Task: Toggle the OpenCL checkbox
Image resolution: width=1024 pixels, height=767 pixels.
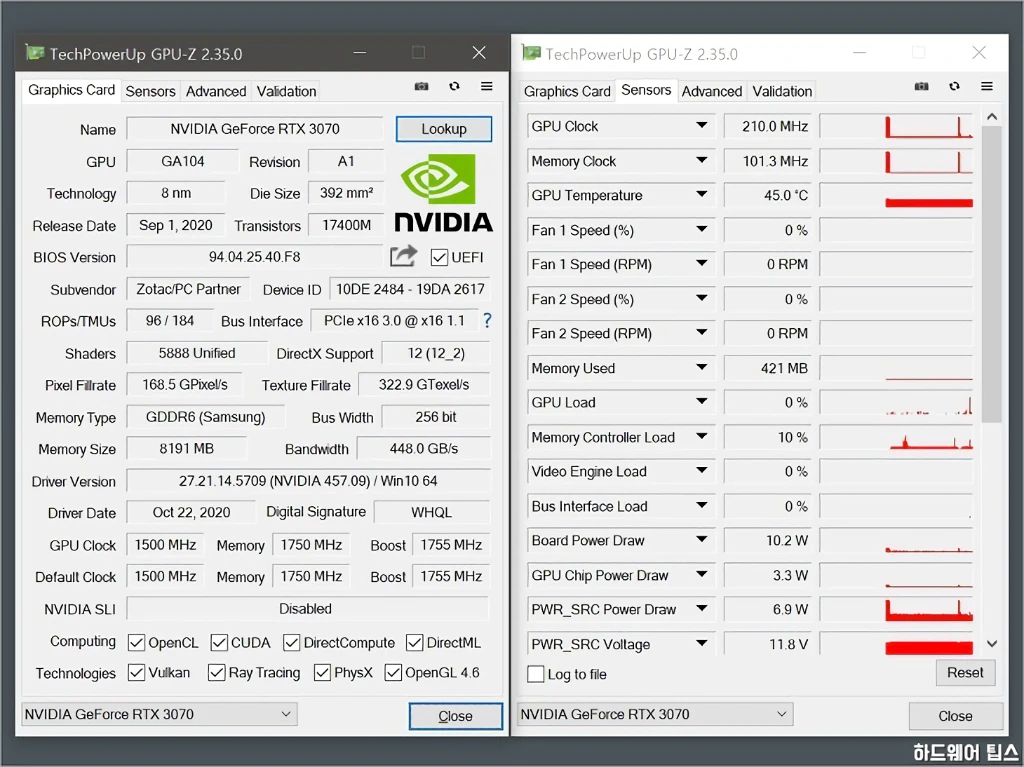Action: tap(136, 643)
